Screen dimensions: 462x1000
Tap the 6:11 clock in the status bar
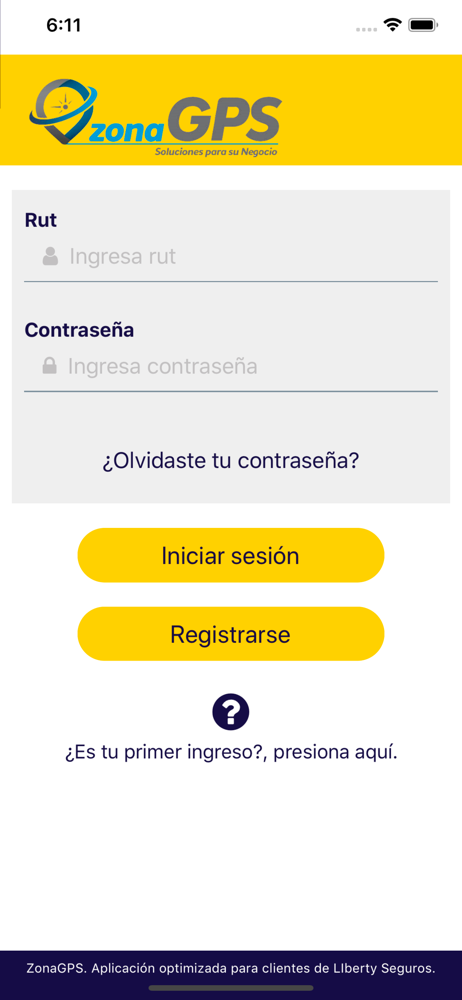(64, 25)
